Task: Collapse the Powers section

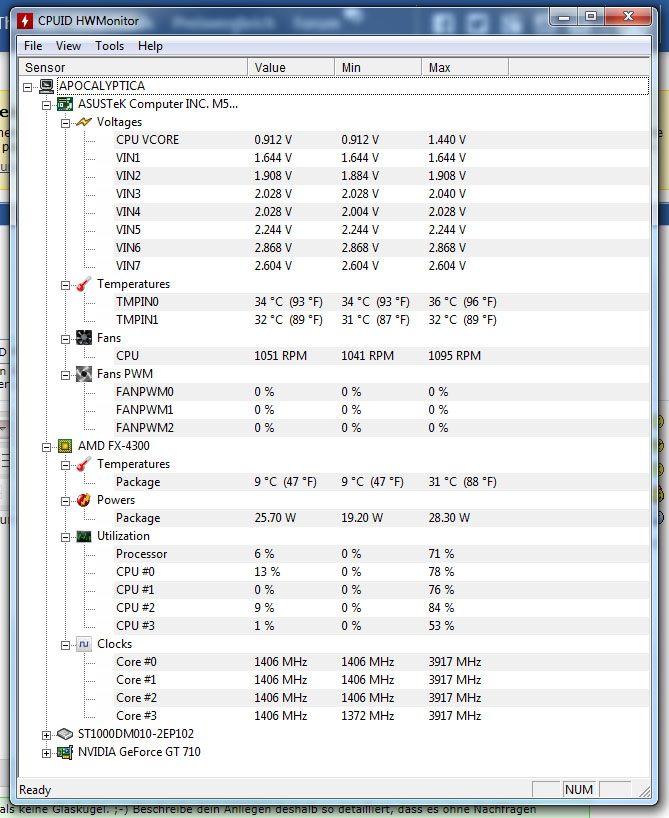Action: [x=65, y=502]
